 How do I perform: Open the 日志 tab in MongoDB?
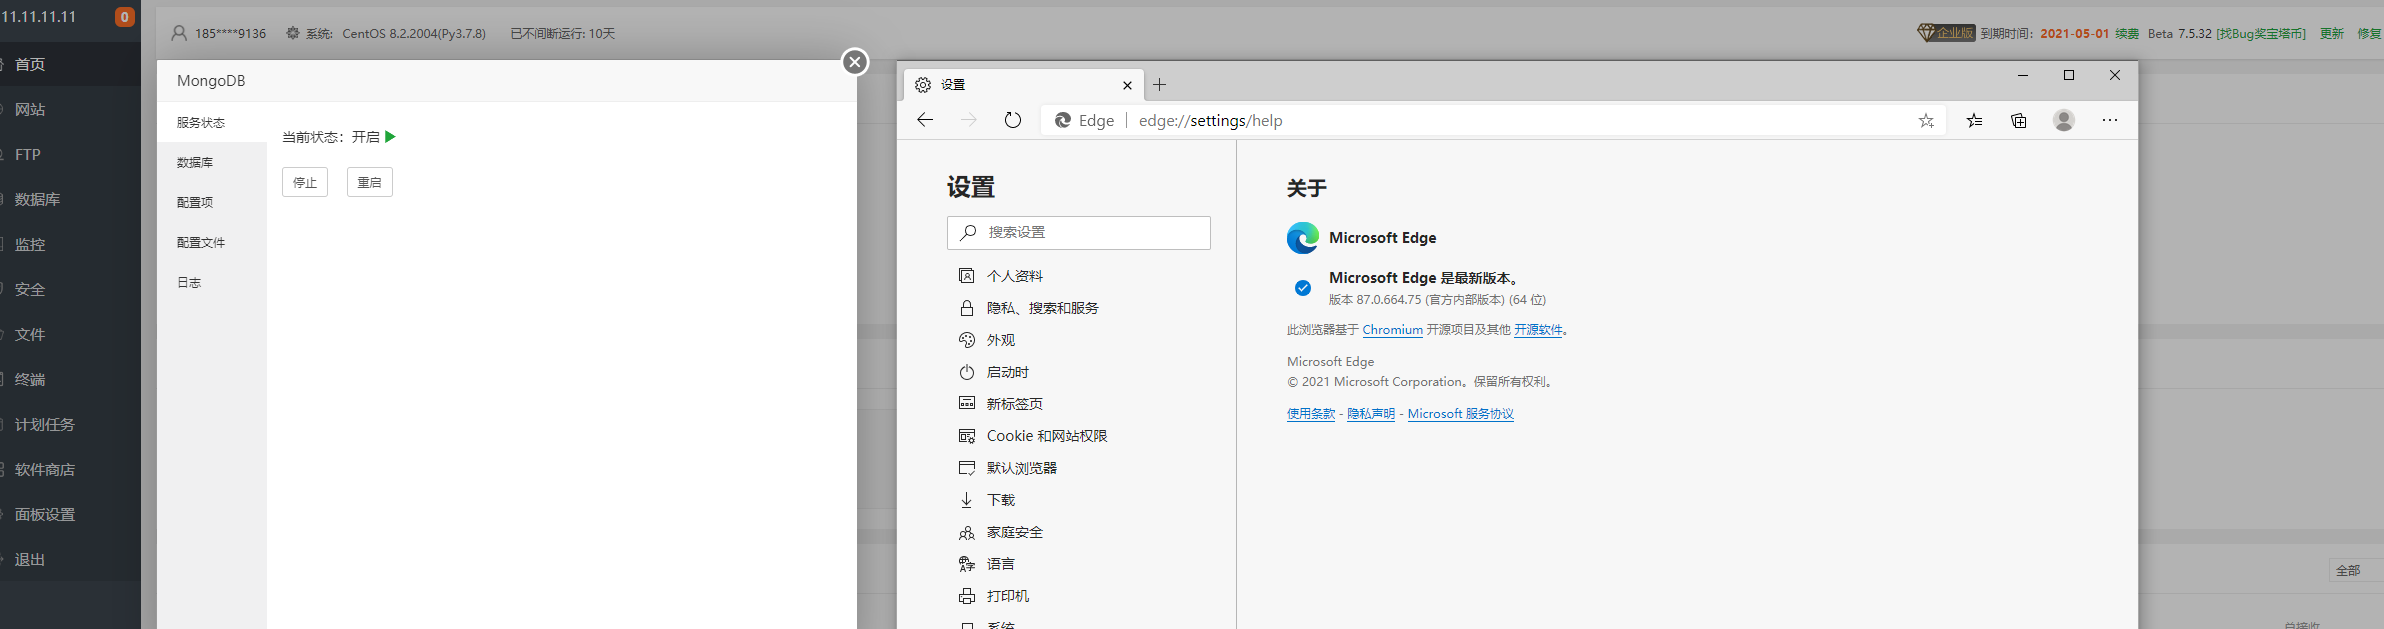tap(189, 282)
